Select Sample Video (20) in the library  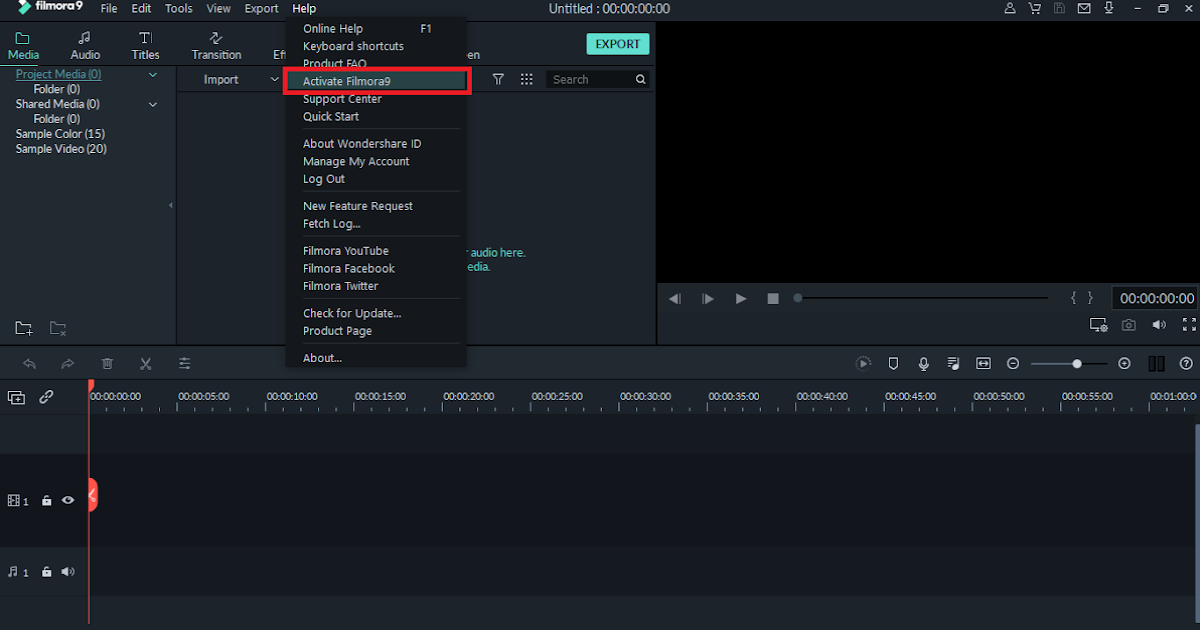click(x=61, y=149)
